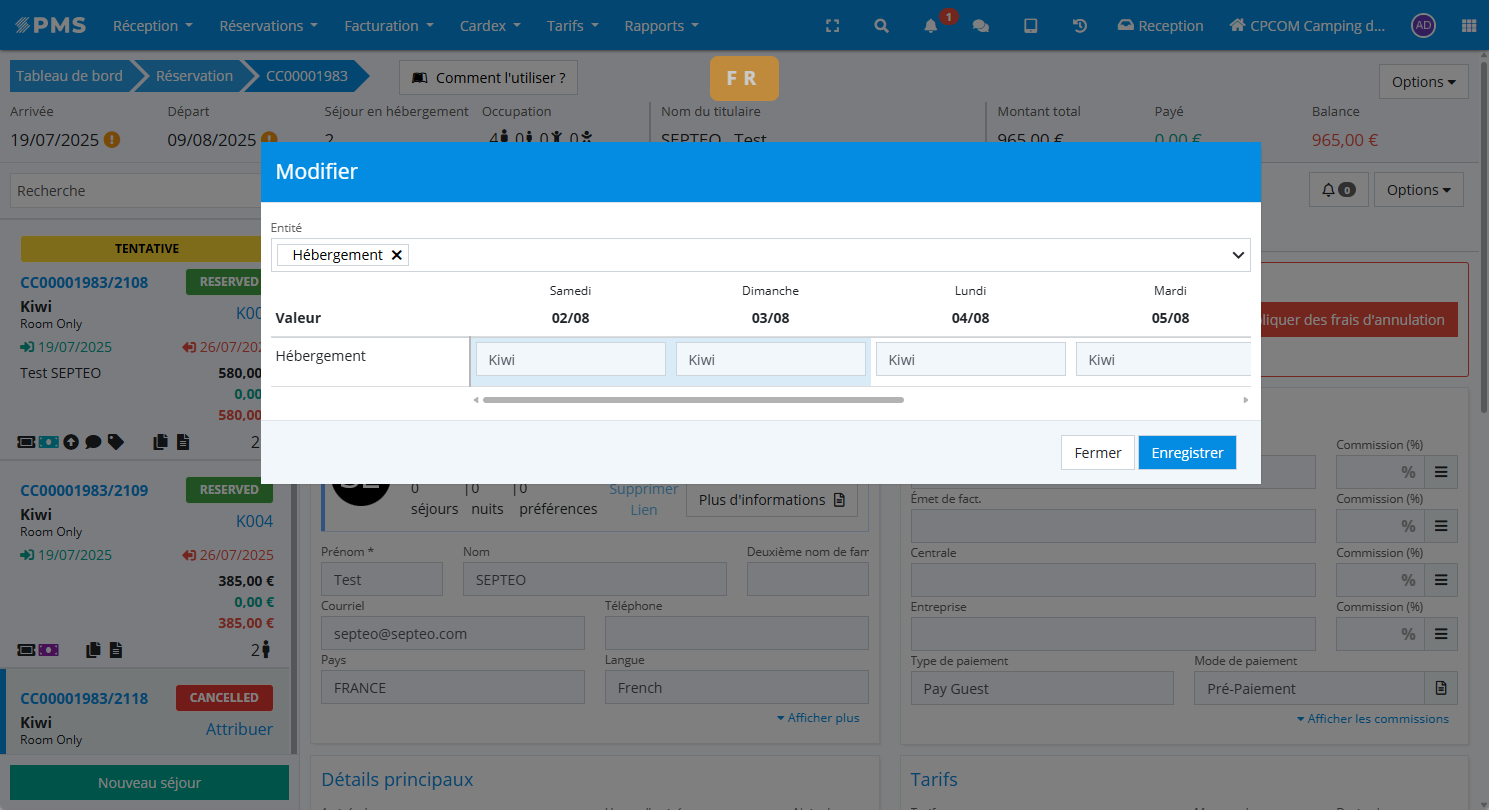Open the Réservations menu

(x=268, y=26)
